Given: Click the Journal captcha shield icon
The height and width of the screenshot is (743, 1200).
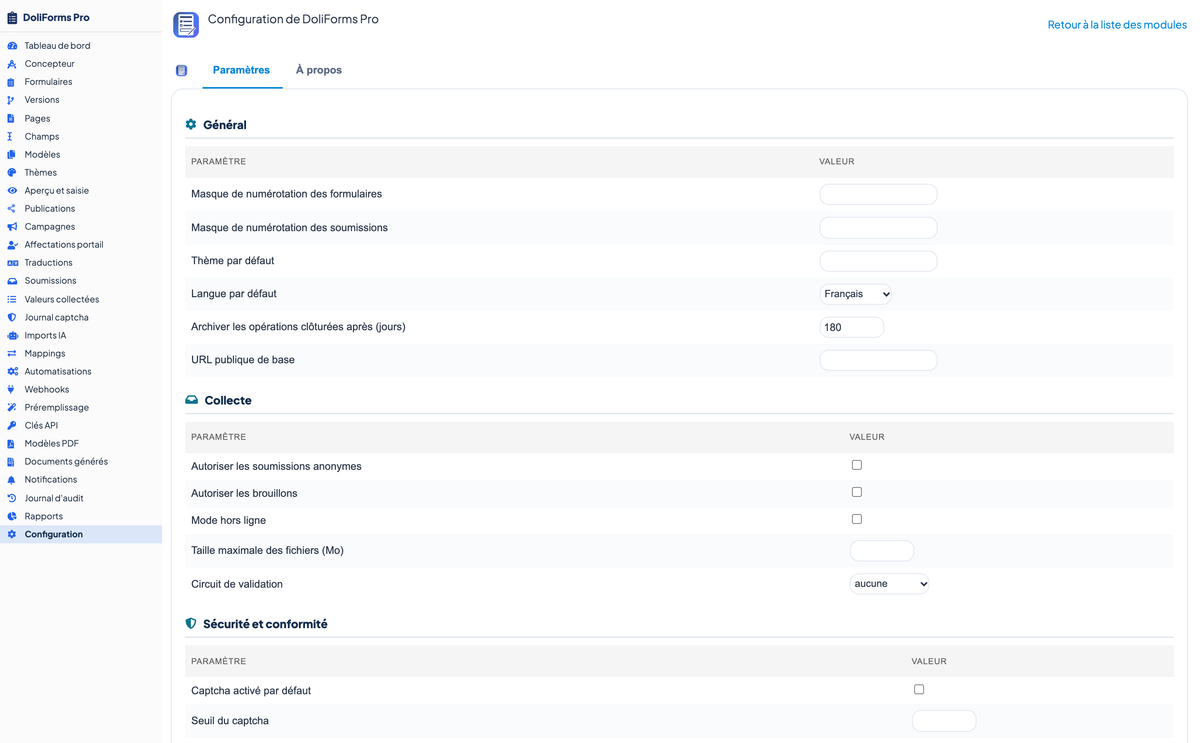Looking at the screenshot, I should tap(12, 318).
